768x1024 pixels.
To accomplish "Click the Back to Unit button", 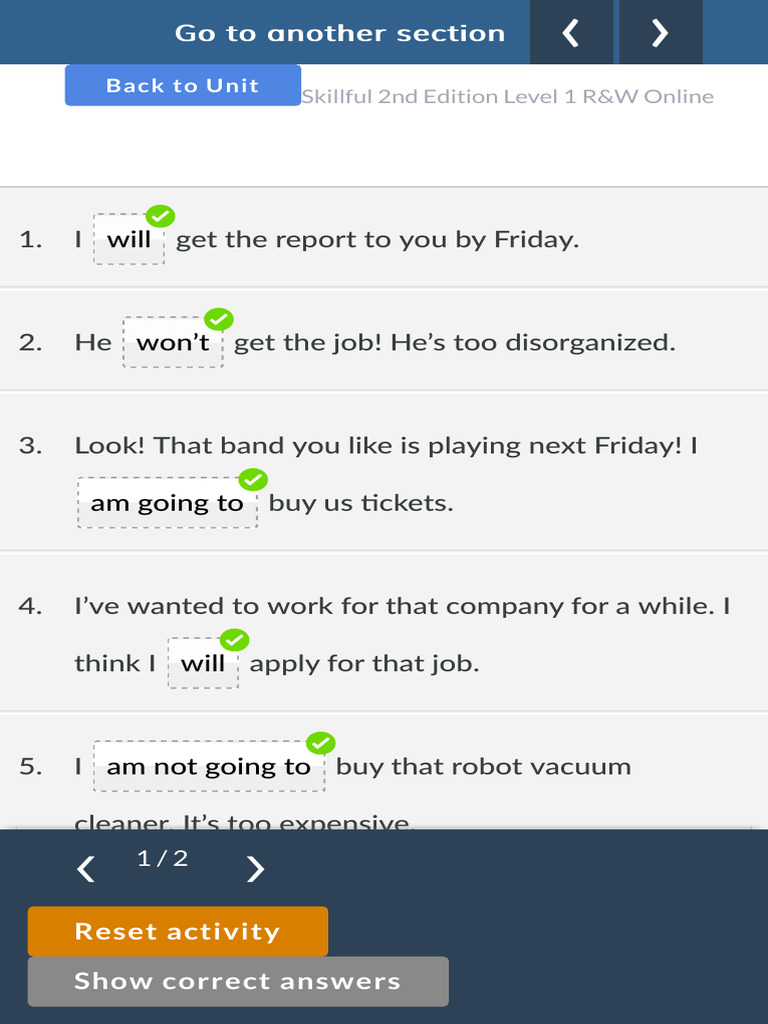I will pos(183,85).
